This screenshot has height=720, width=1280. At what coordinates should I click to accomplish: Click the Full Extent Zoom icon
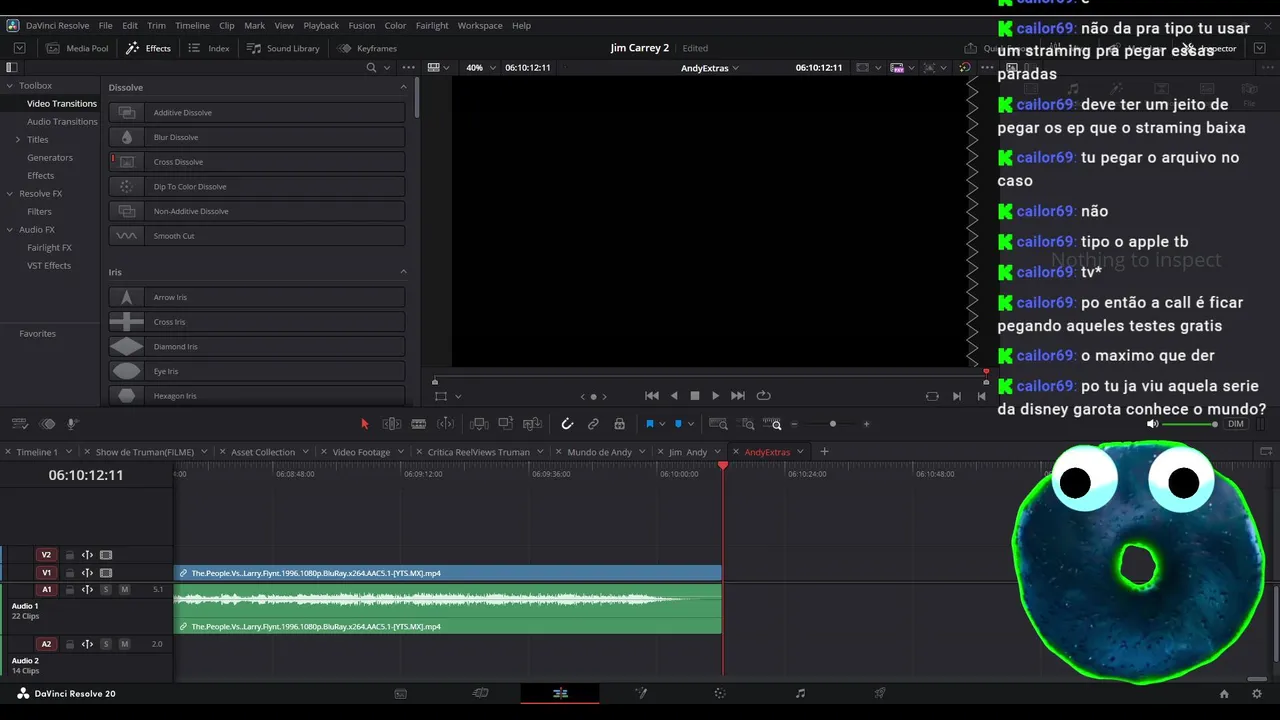click(x=718, y=424)
